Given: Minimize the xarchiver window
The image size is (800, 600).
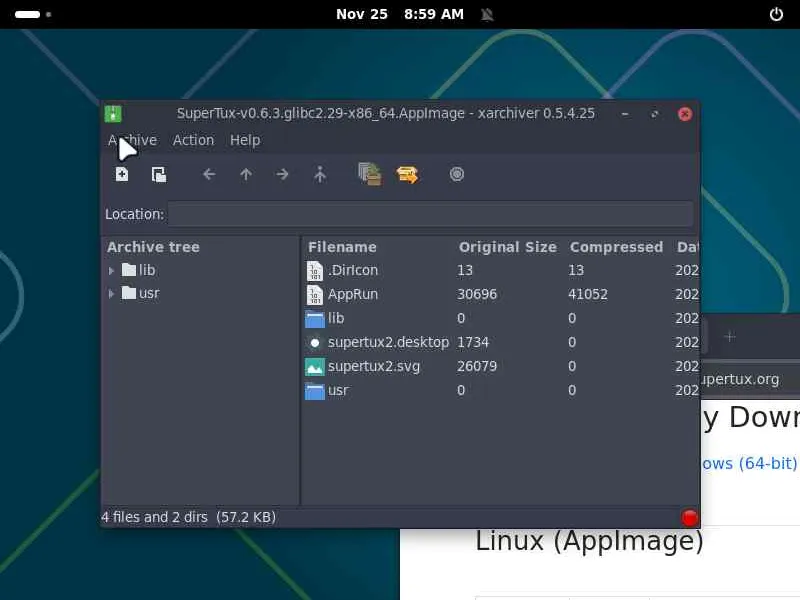Looking at the screenshot, I should coord(625,114).
